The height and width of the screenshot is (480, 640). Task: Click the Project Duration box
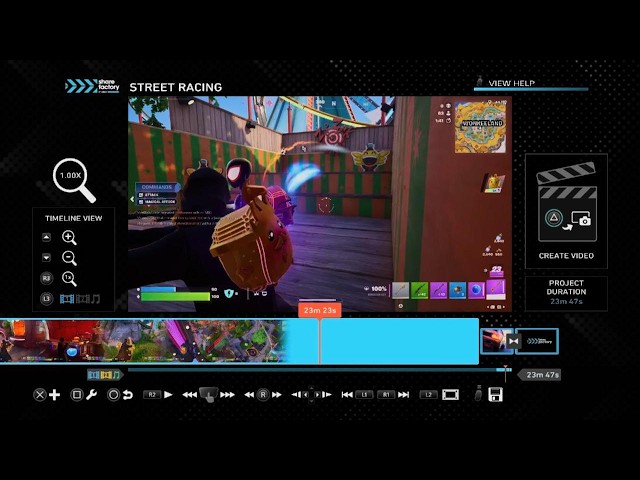[x=566, y=293]
